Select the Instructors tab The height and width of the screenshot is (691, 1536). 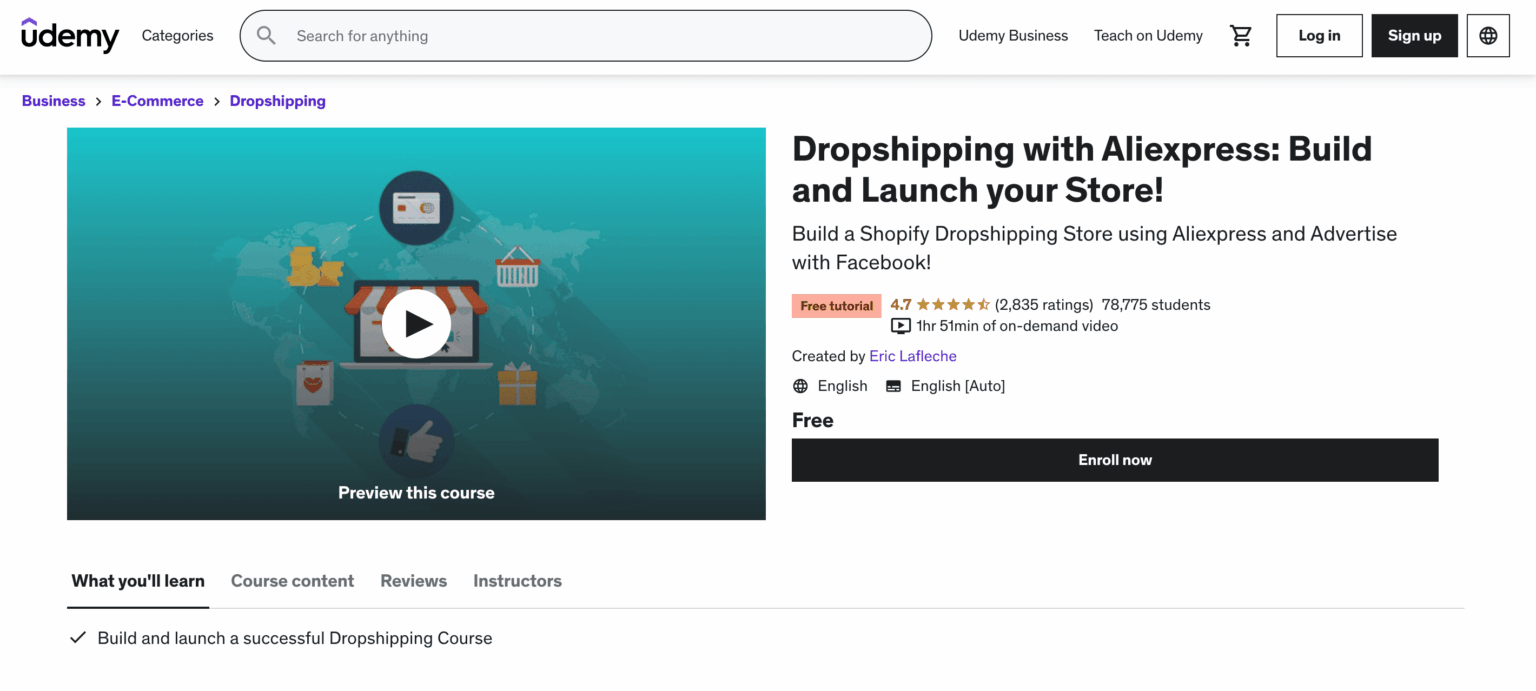coord(517,581)
